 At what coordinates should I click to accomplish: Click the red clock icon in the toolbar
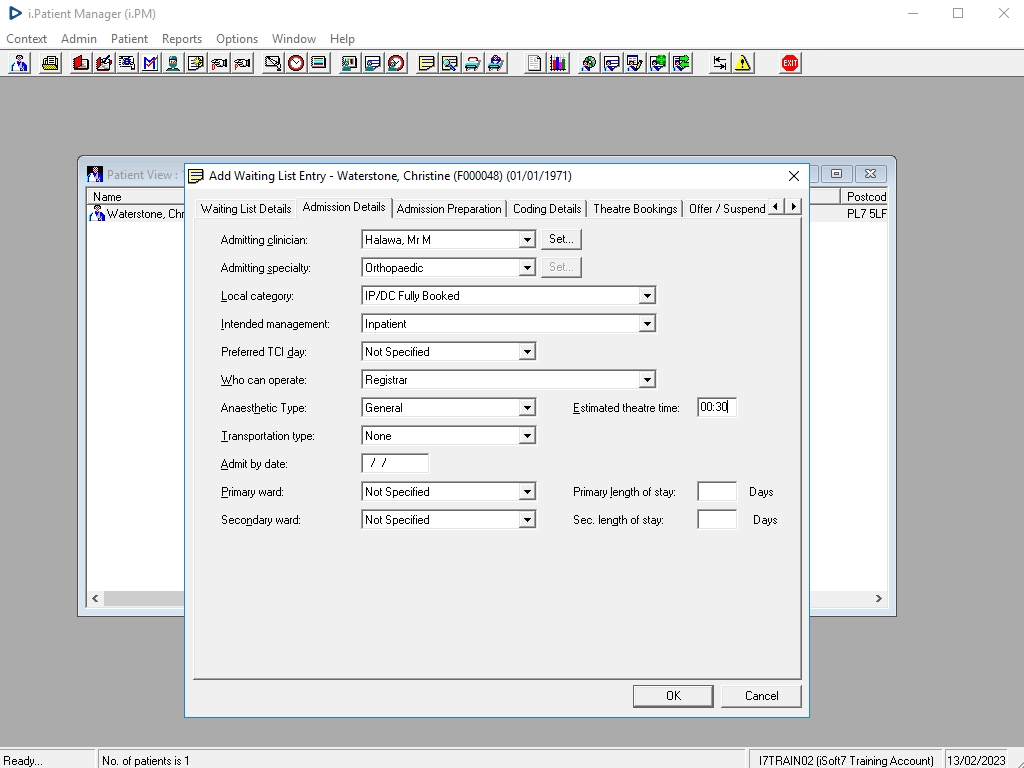296,63
